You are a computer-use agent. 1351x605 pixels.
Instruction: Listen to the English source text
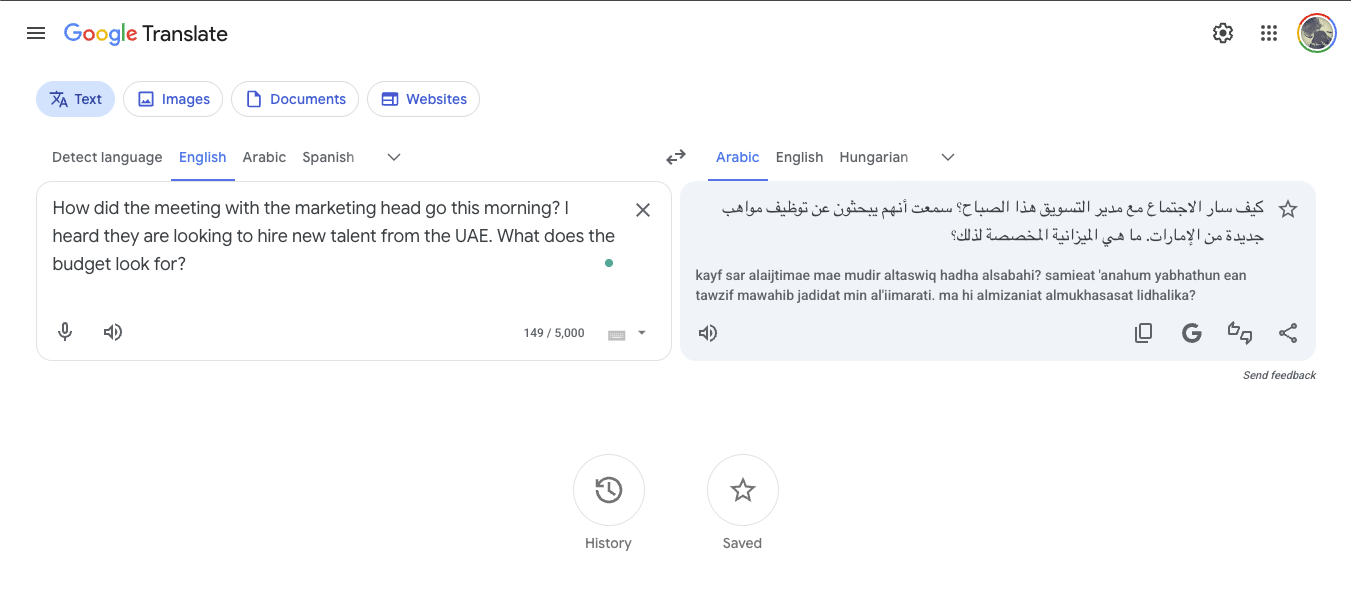click(112, 331)
